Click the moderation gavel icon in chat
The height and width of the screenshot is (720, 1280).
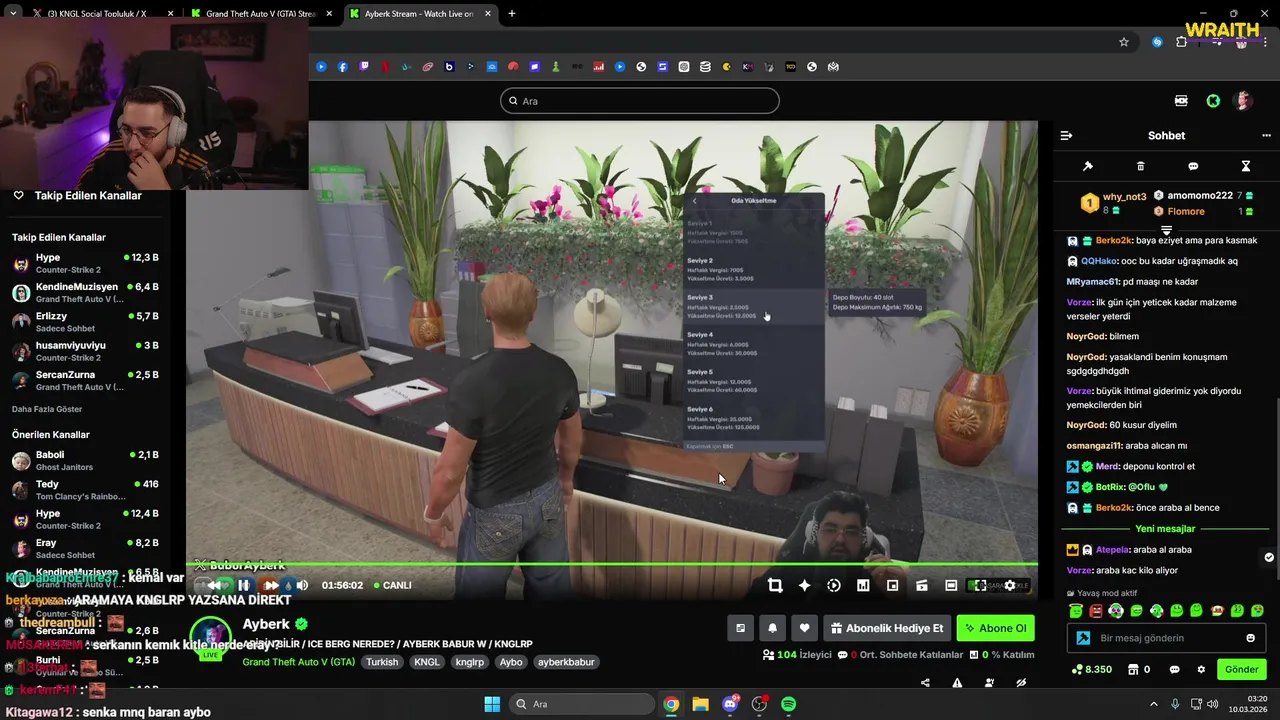(1088, 166)
